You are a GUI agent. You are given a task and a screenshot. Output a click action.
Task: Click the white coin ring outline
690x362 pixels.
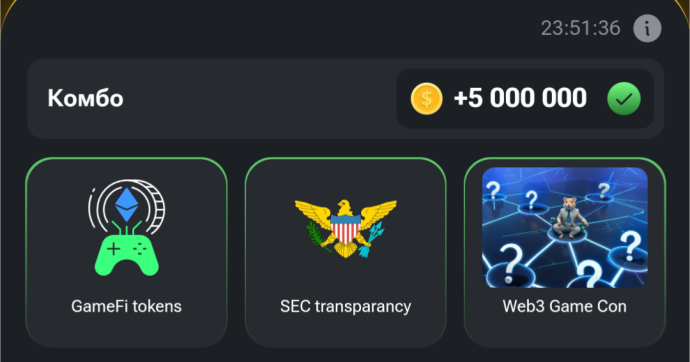pyautogui.click(x=127, y=207)
